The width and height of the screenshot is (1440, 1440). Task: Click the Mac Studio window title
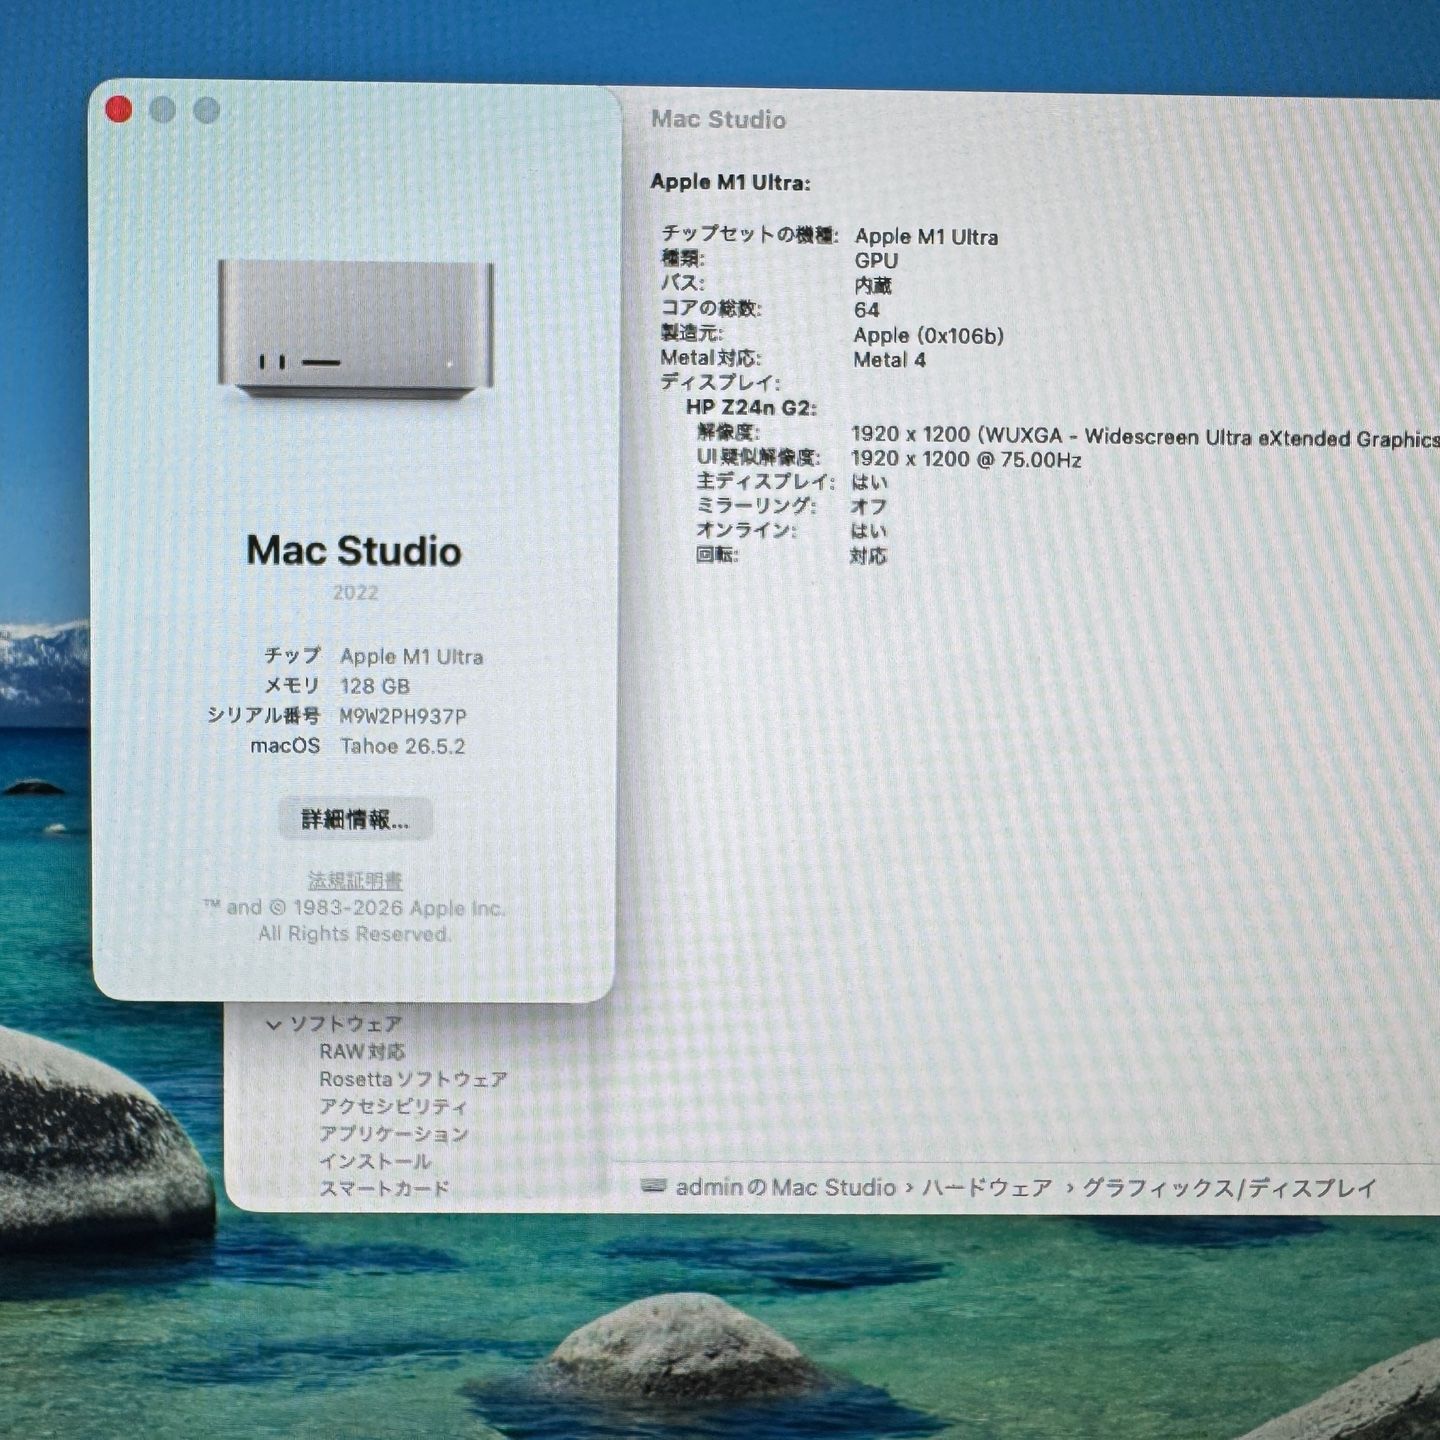tap(718, 119)
